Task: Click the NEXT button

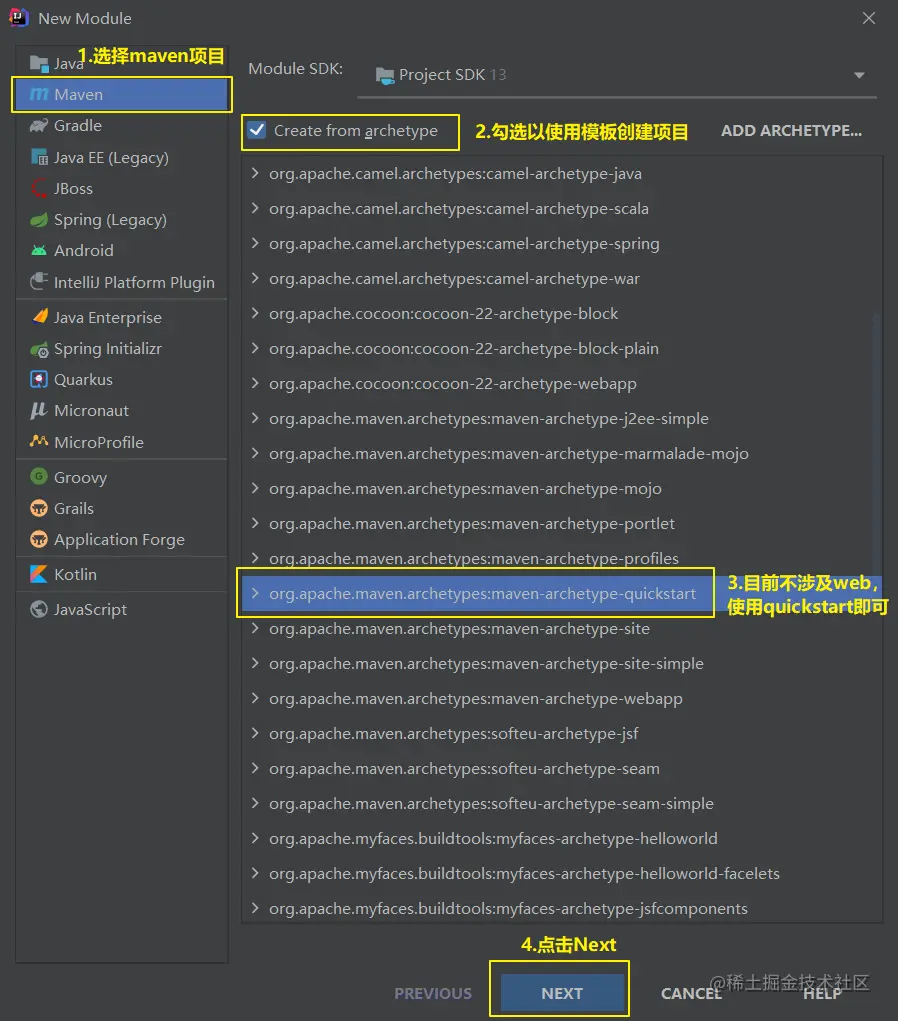Action: [x=562, y=993]
